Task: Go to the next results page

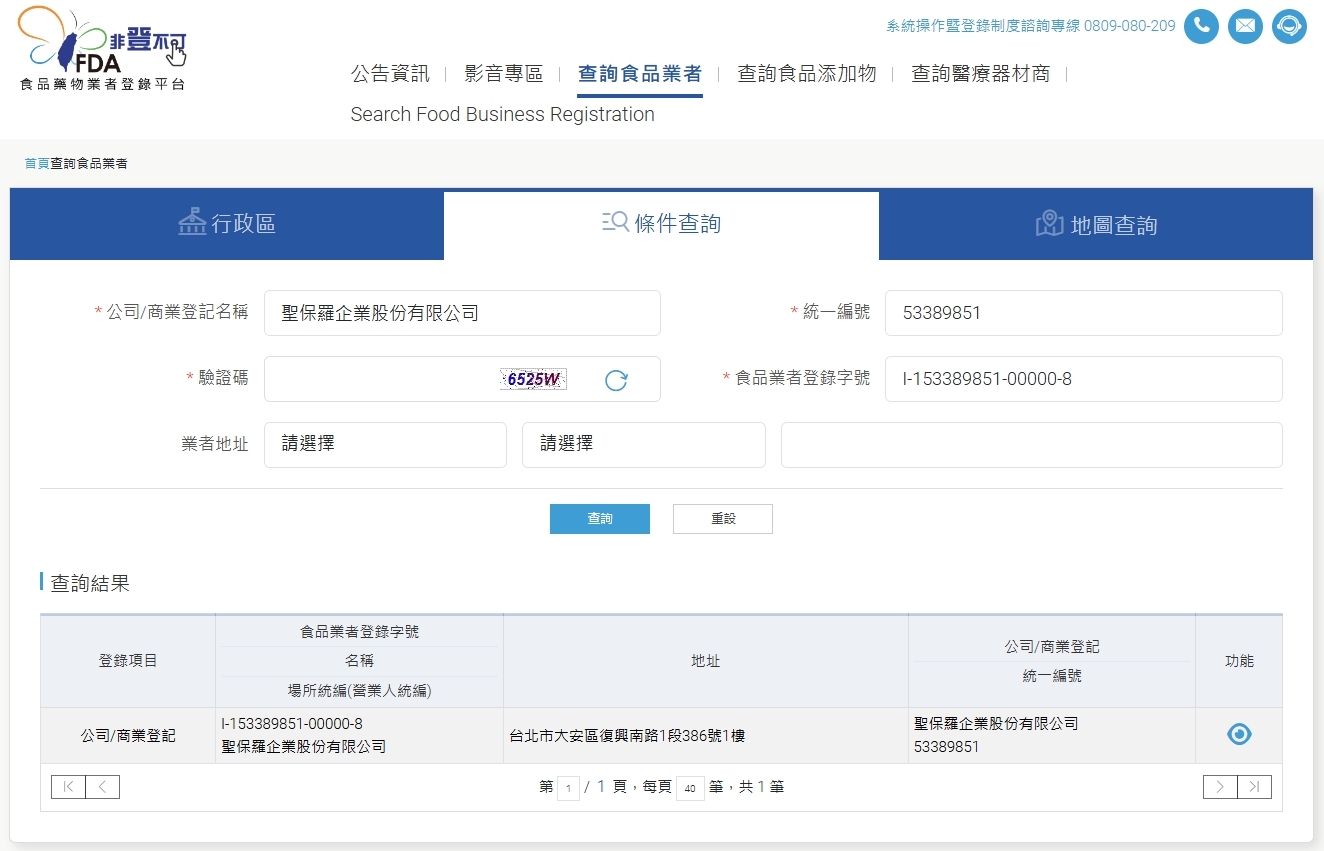Action: [1220, 787]
